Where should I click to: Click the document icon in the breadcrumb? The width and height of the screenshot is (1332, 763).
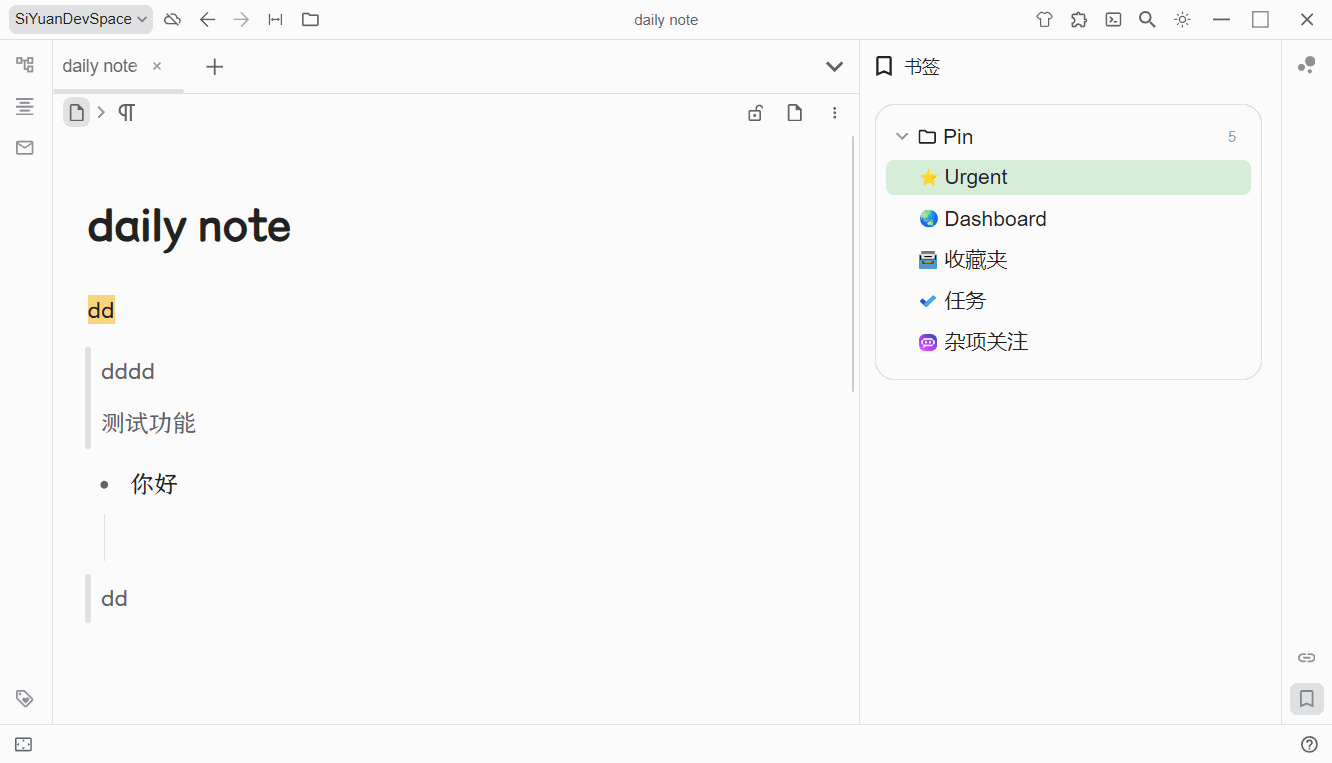pyautogui.click(x=76, y=112)
